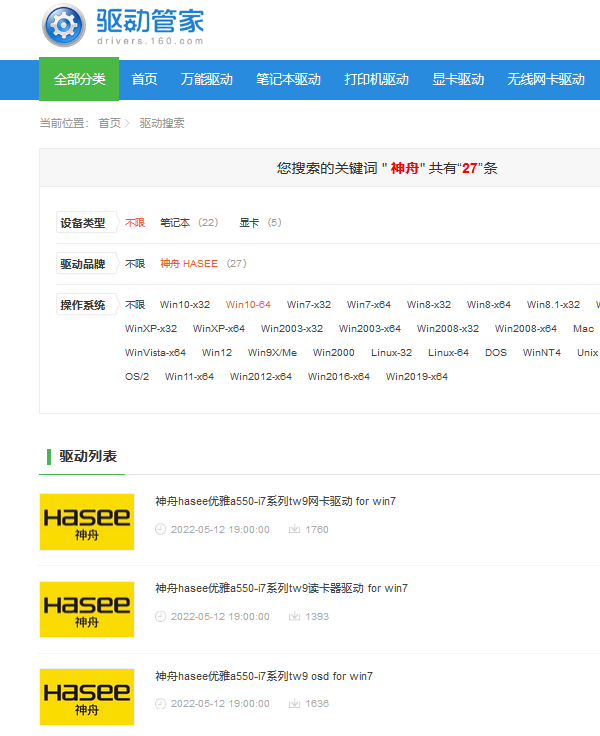Image resolution: width=600 pixels, height=736 pixels.
Task: Filter by Win2008-x32 operating system
Action: 448,329
